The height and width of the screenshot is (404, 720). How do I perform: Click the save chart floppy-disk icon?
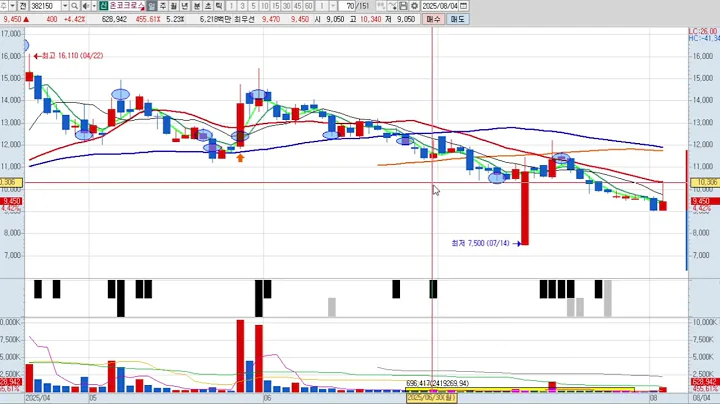tap(403, 6)
